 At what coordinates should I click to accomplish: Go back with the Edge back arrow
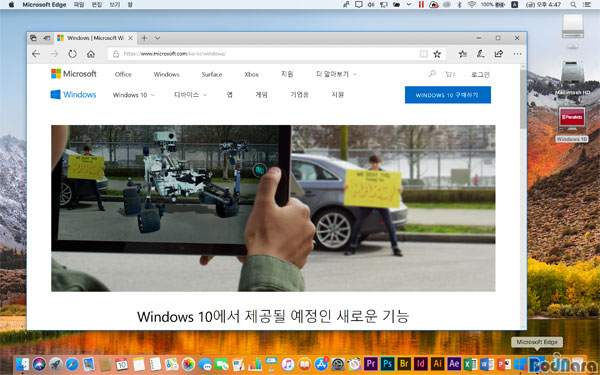(36, 54)
